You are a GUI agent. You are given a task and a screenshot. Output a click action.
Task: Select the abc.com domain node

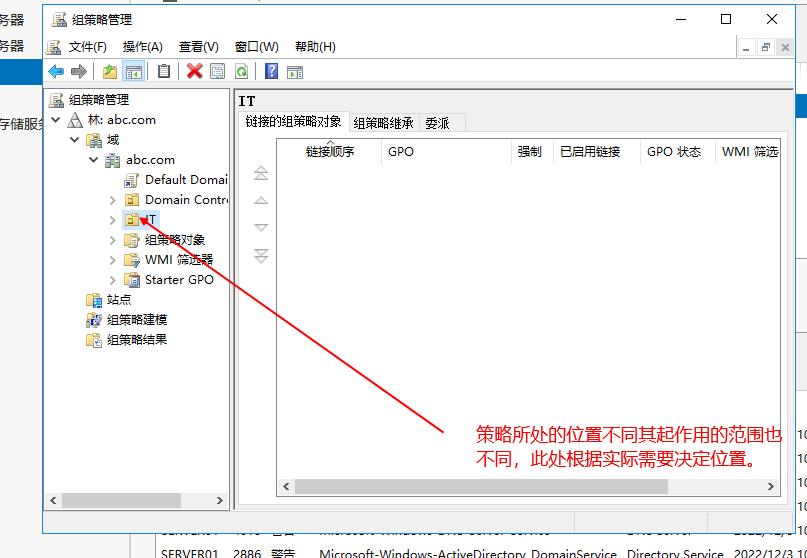click(x=150, y=160)
